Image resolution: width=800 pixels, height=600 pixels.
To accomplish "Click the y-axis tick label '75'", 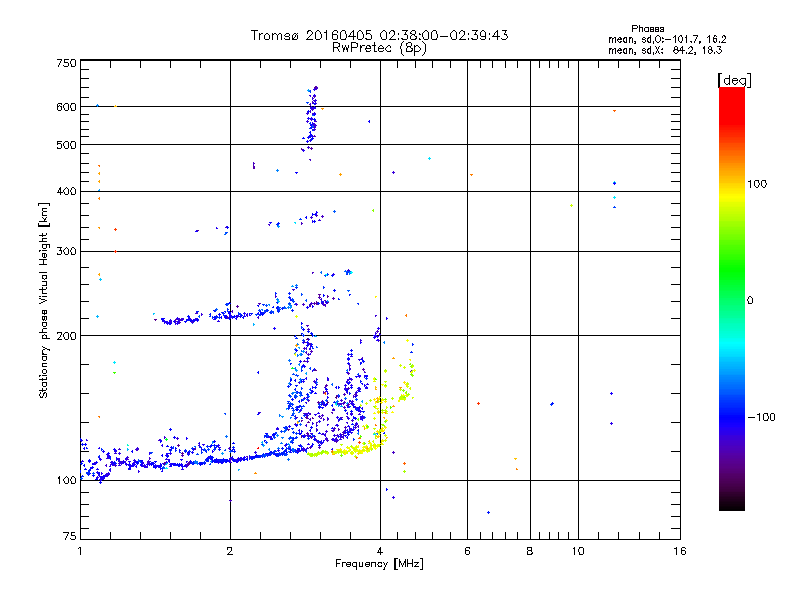I will 70,536.
